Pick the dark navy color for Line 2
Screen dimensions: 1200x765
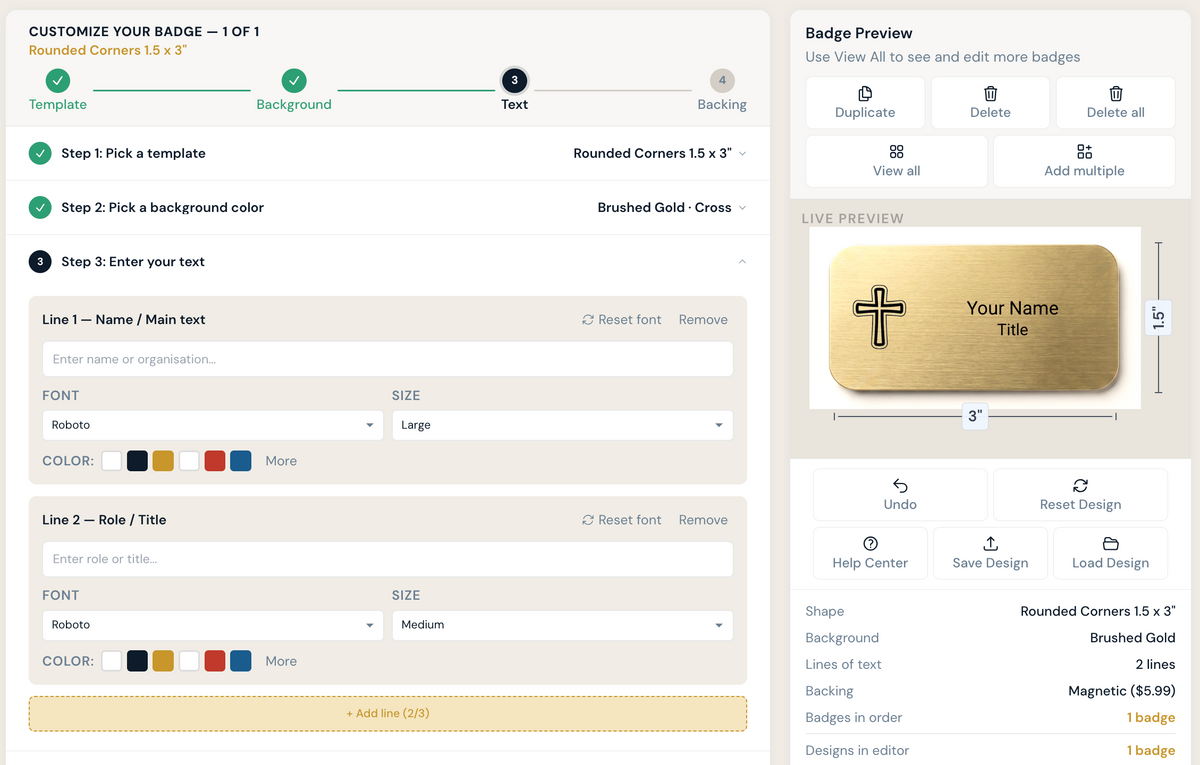tap(137, 661)
